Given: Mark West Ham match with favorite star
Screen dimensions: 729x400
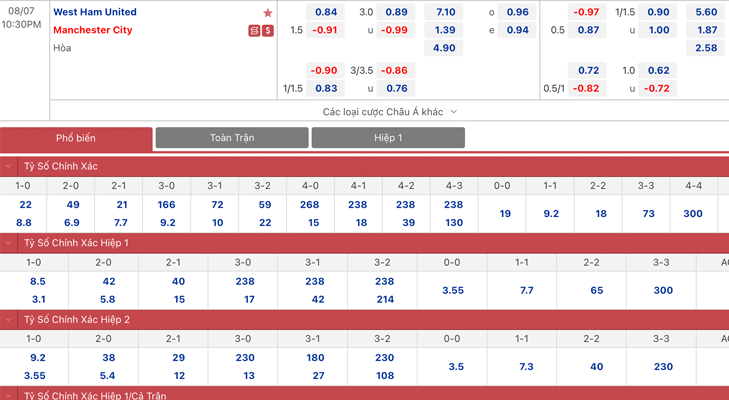Looking at the screenshot, I should [x=268, y=13].
